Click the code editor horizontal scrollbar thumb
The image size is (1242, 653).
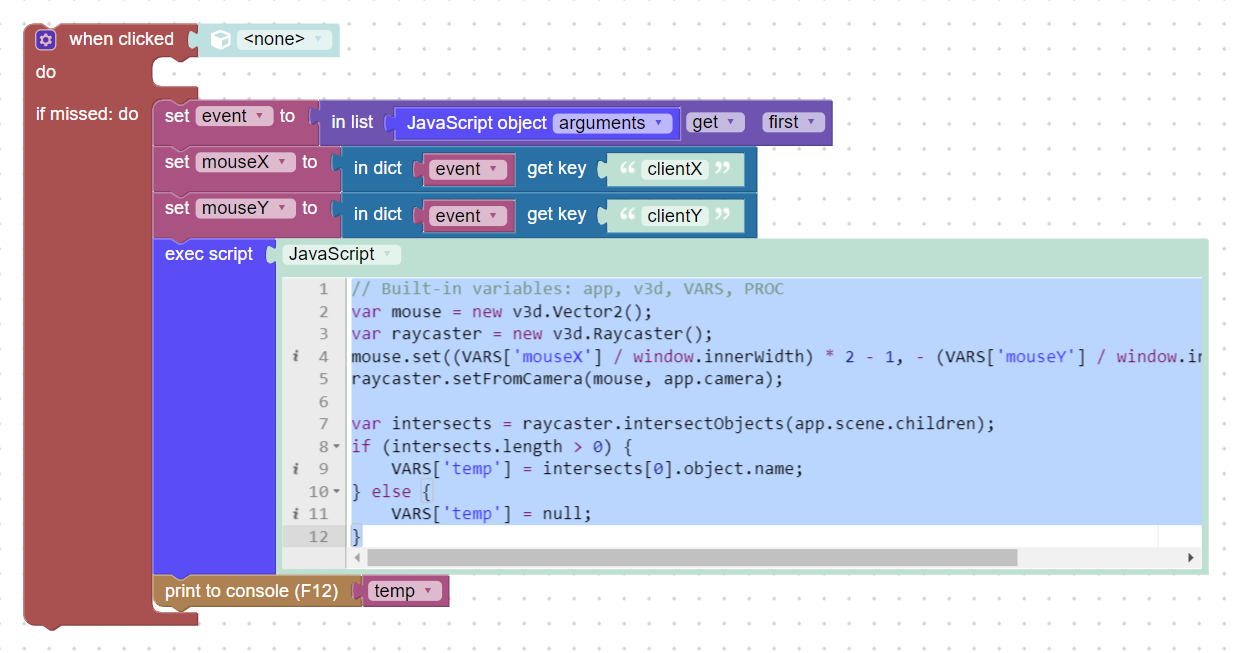692,557
